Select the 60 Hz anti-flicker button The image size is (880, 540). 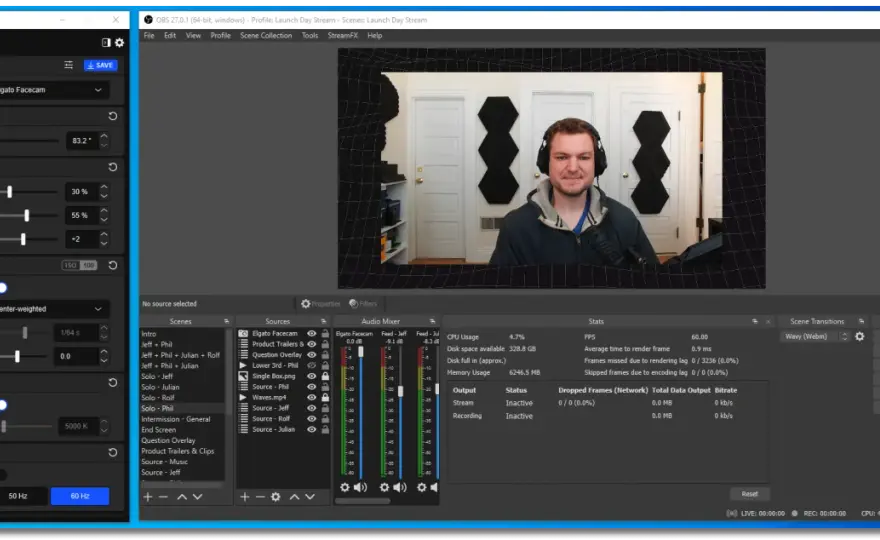tap(80, 496)
